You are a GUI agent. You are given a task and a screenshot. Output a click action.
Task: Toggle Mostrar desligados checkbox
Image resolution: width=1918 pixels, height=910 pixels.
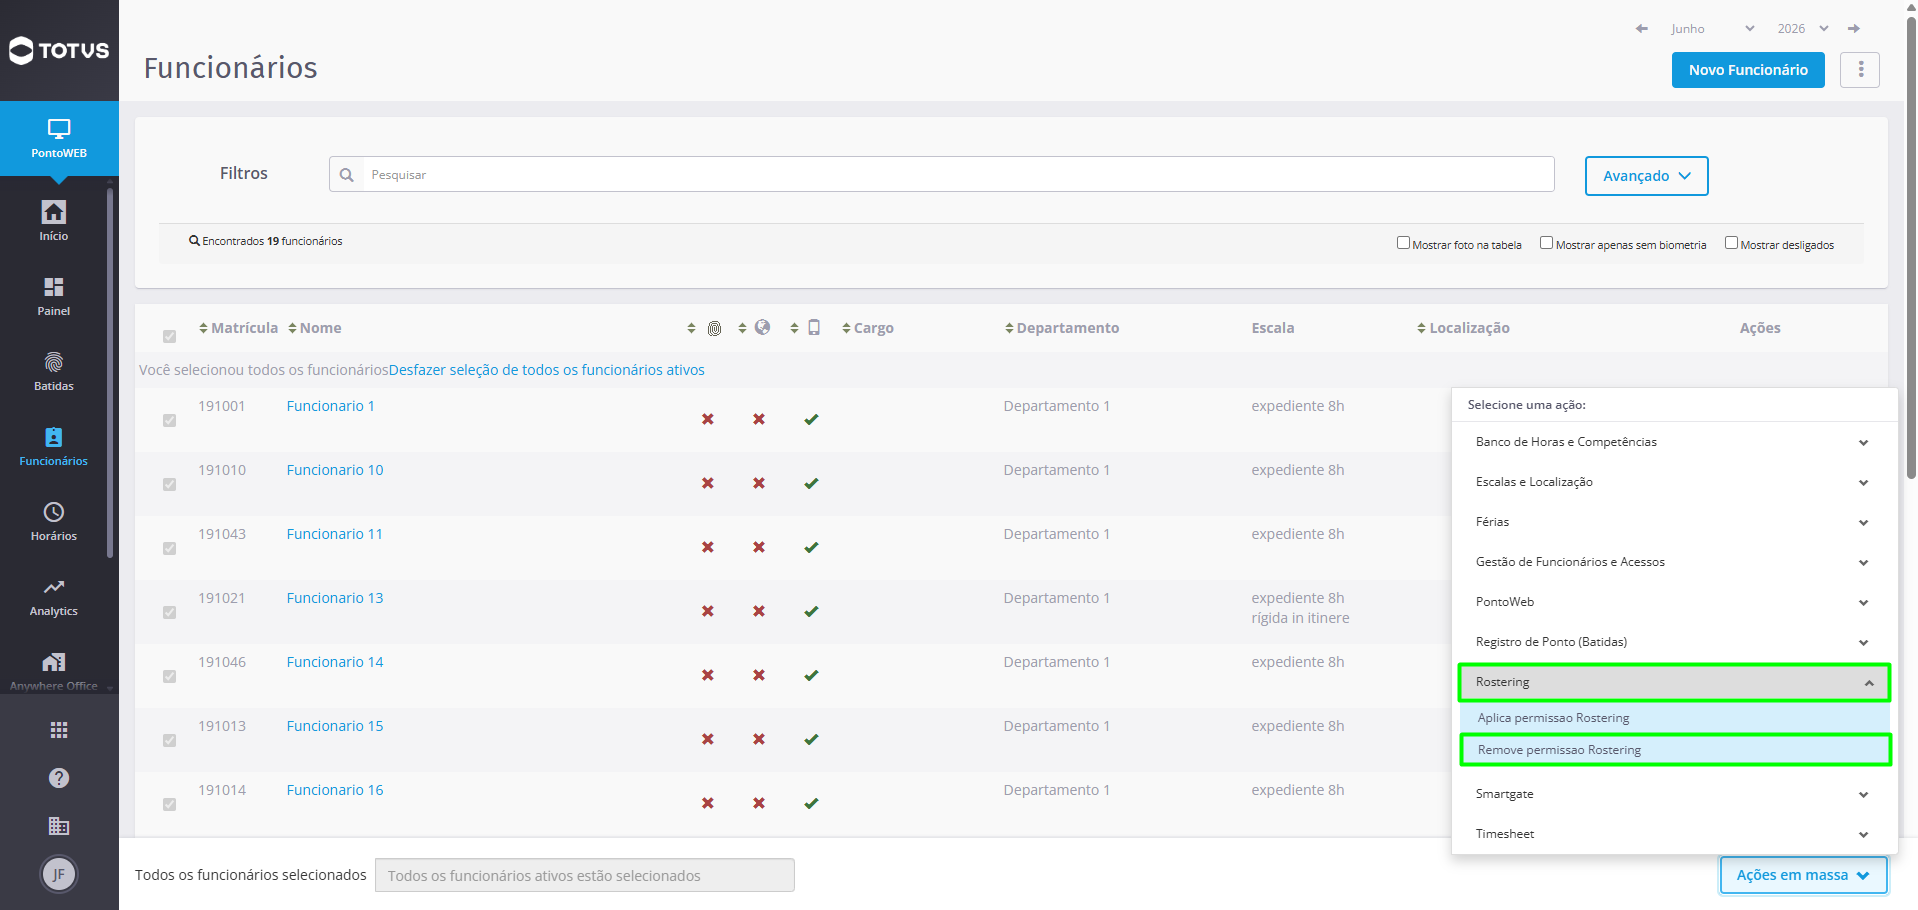pos(1731,243)
